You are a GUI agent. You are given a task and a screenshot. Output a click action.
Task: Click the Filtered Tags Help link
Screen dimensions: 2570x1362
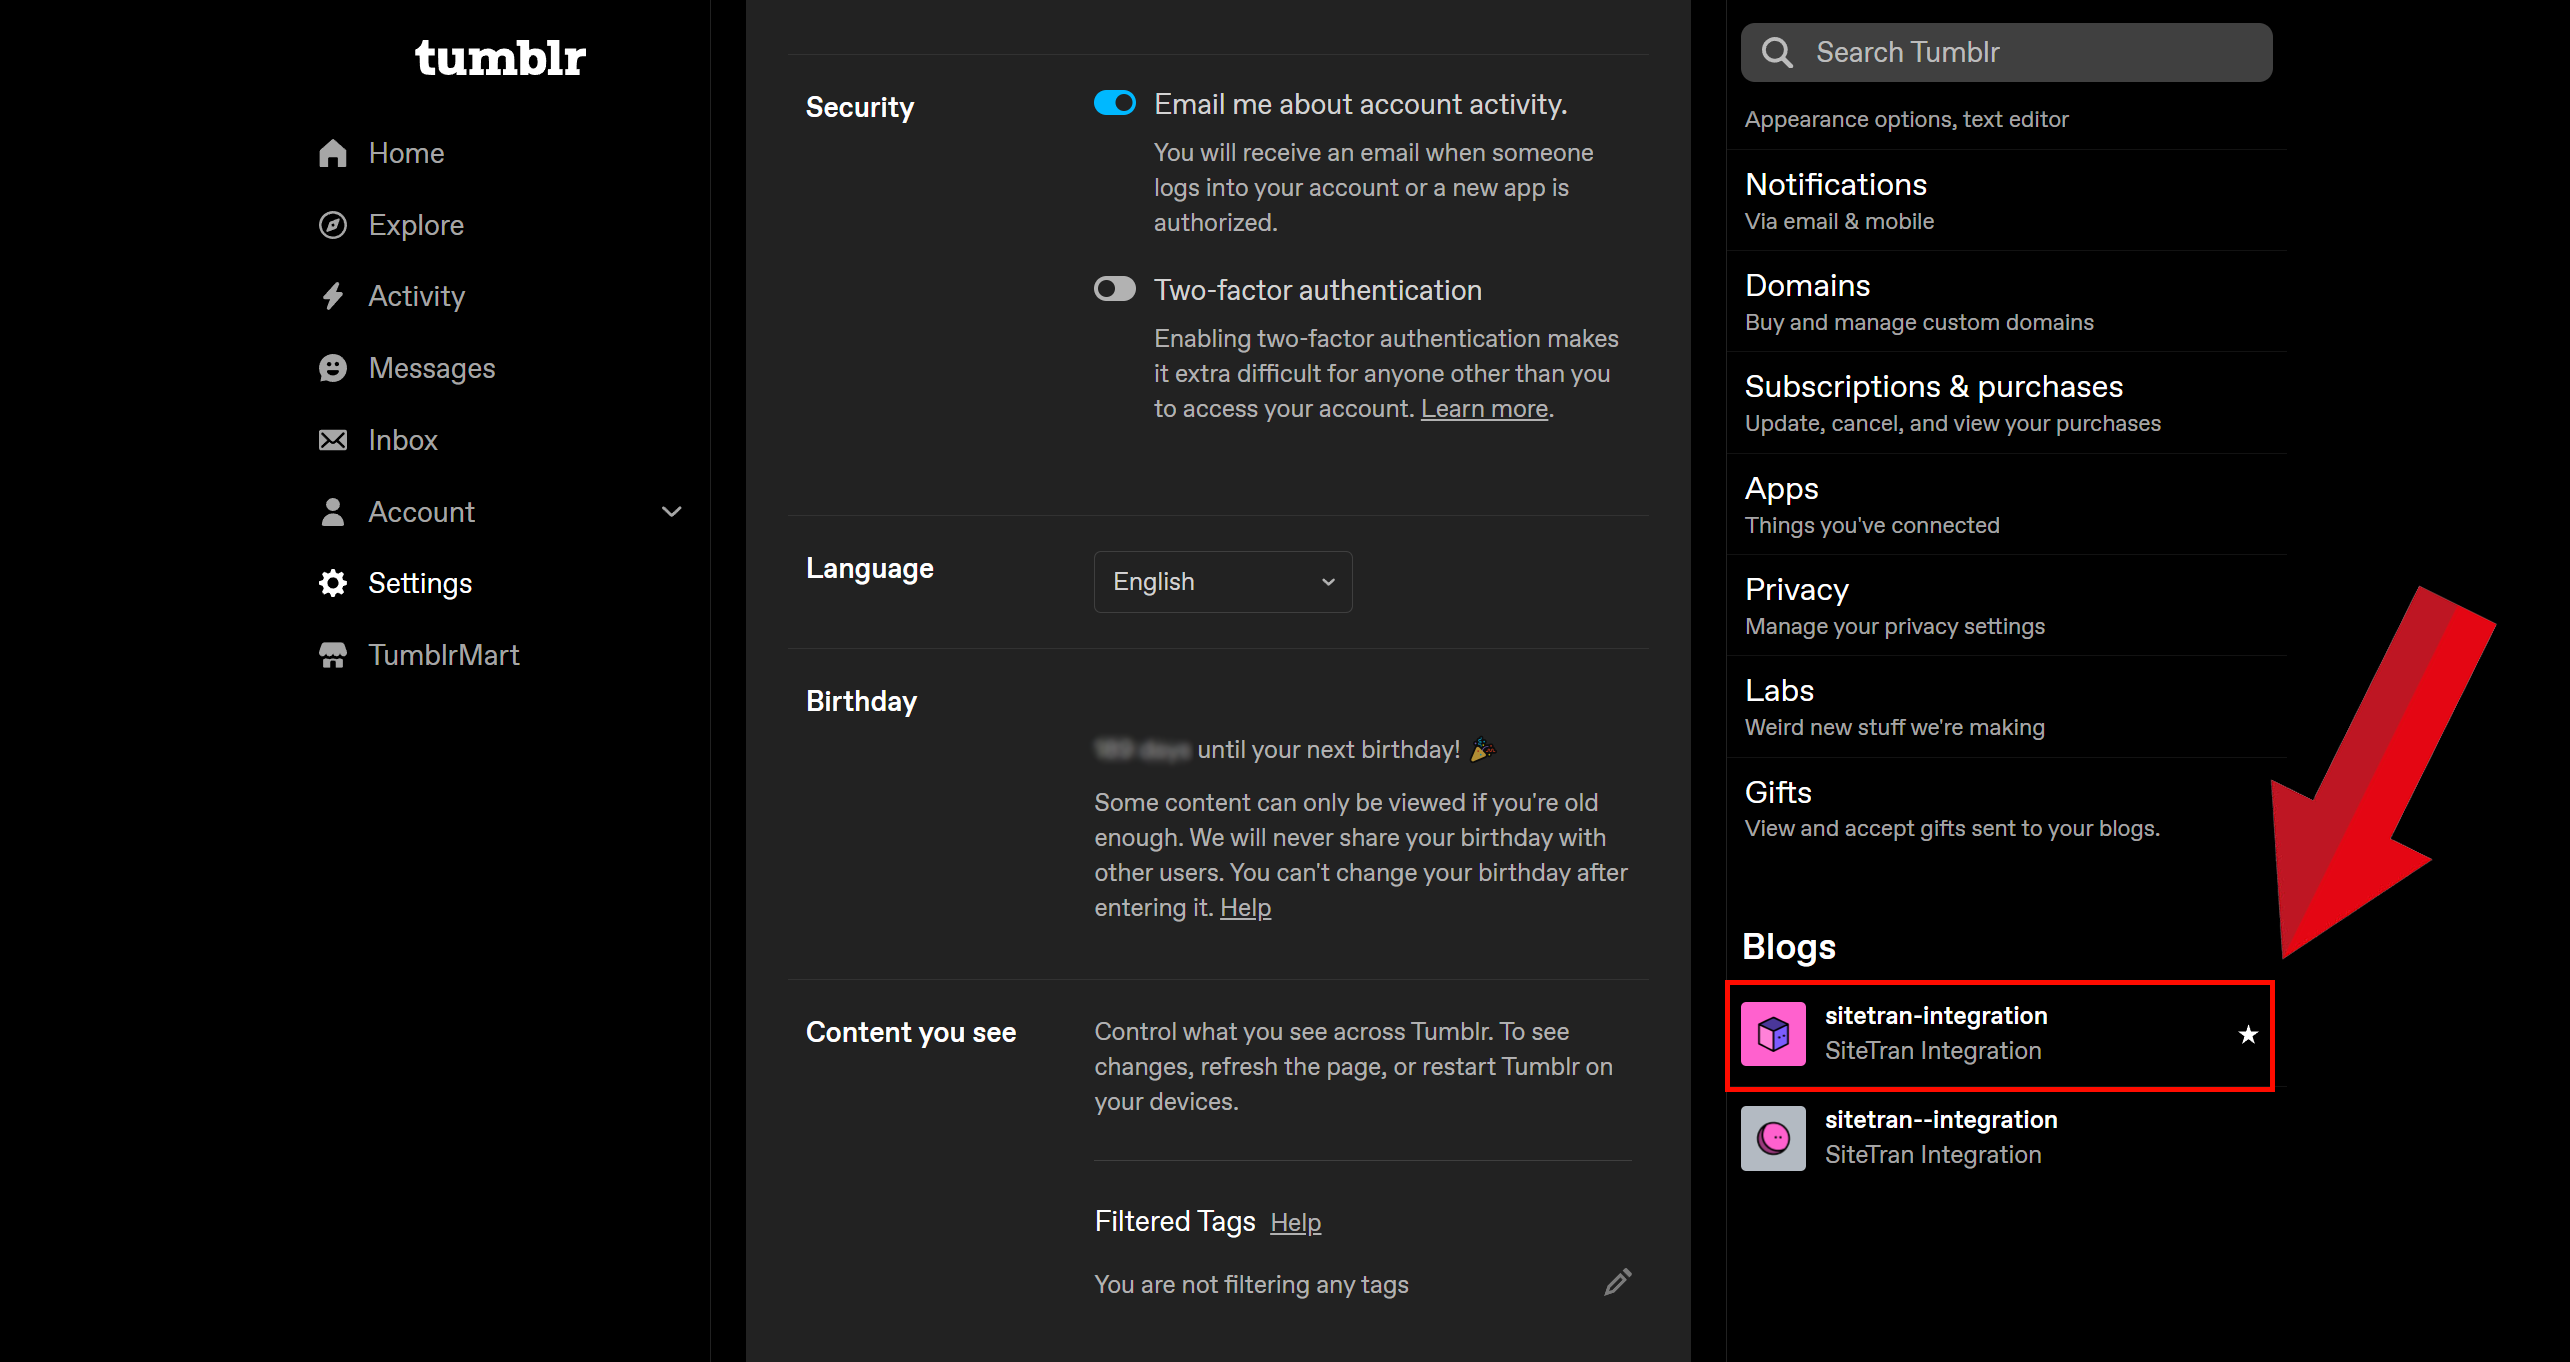click(1295, 1223)
